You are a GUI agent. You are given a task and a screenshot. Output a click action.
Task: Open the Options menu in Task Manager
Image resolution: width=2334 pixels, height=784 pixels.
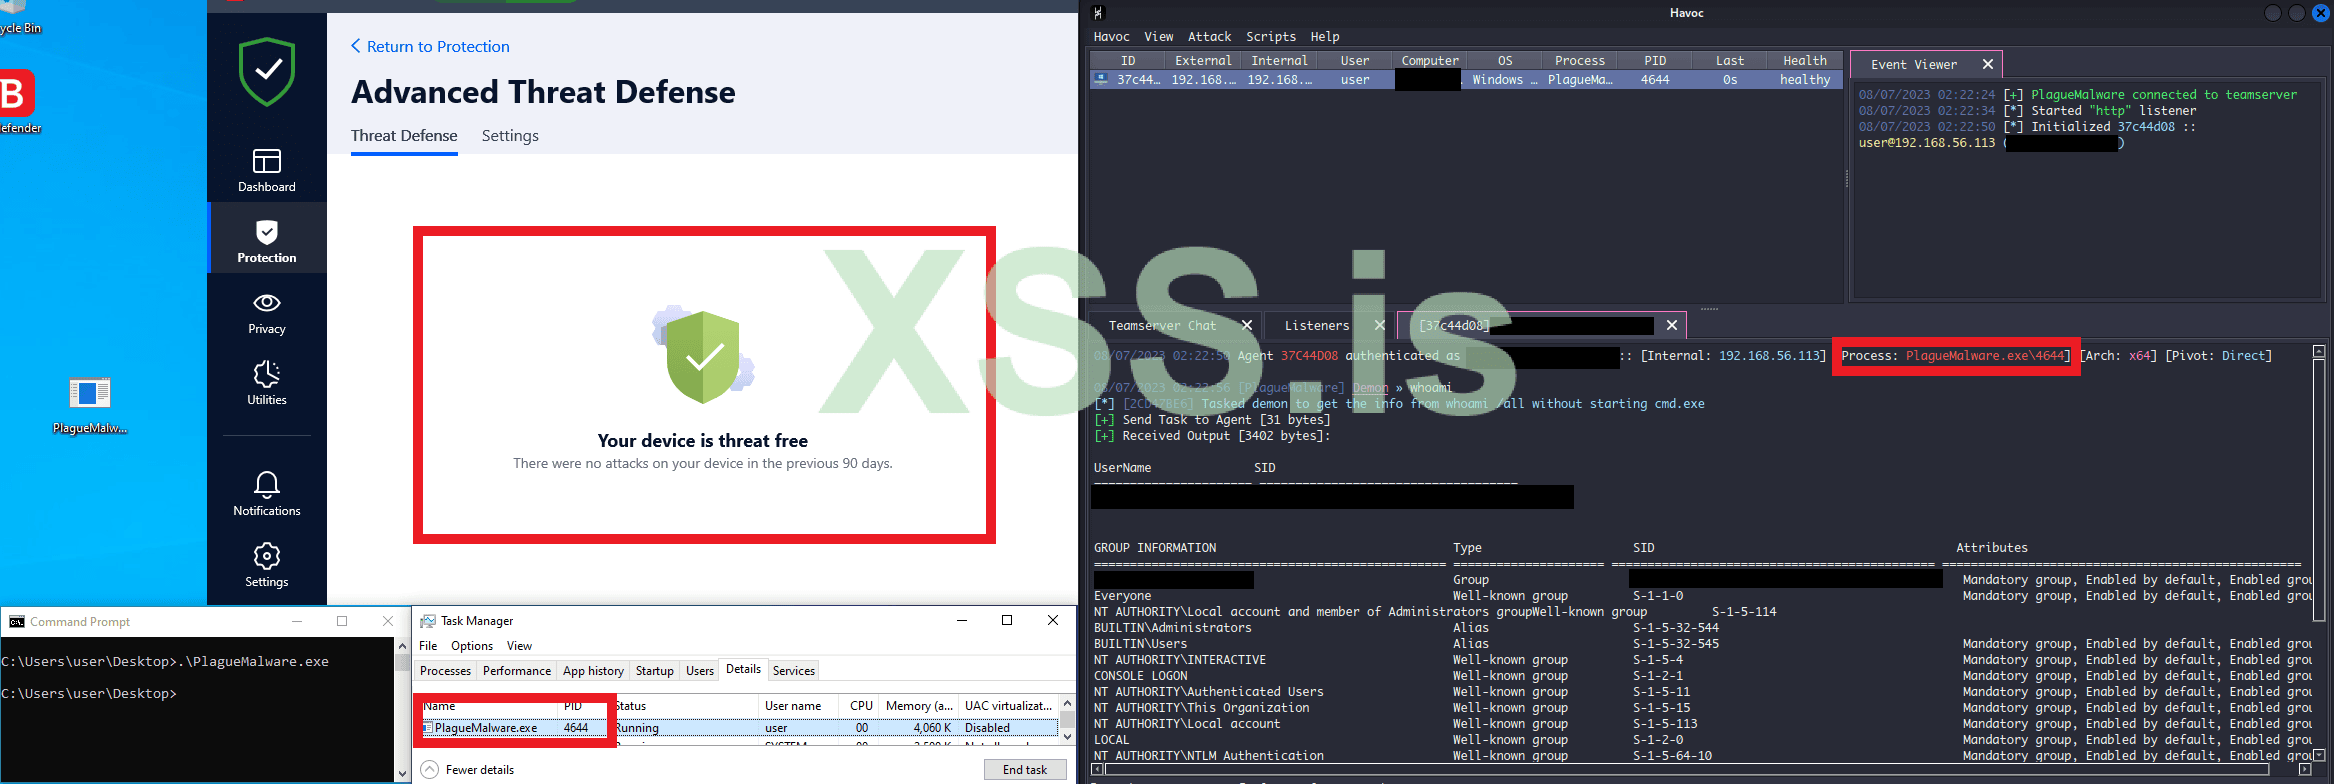click(x=472, y=646)
